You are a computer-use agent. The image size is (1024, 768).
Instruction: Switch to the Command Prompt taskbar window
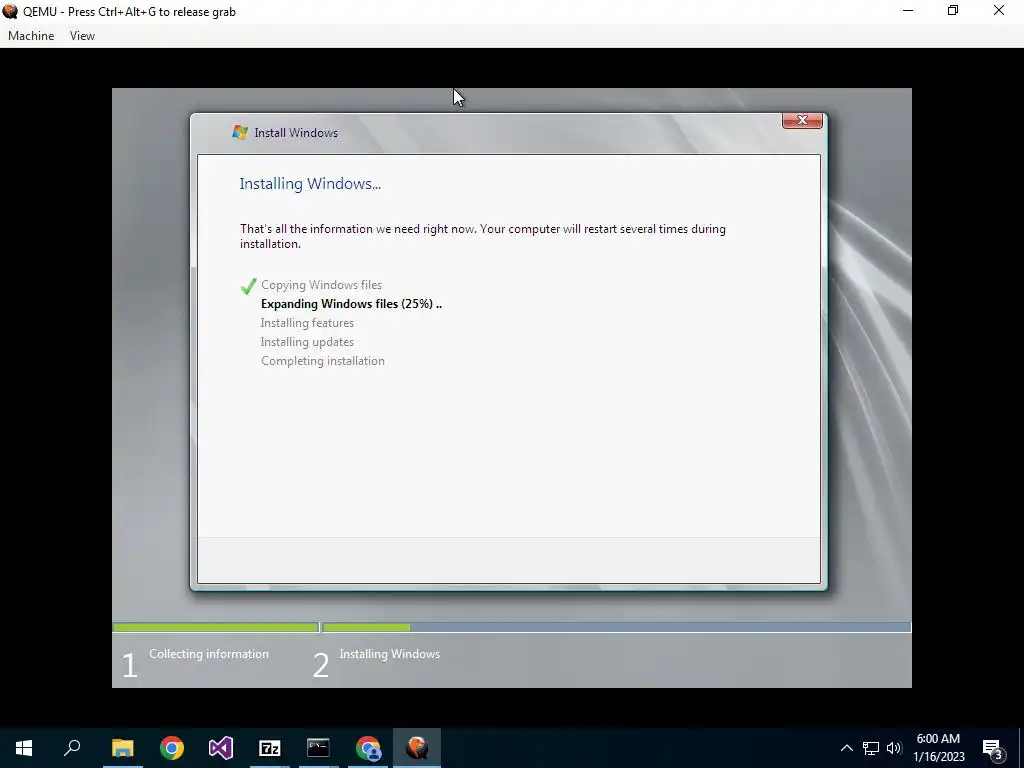319,748
